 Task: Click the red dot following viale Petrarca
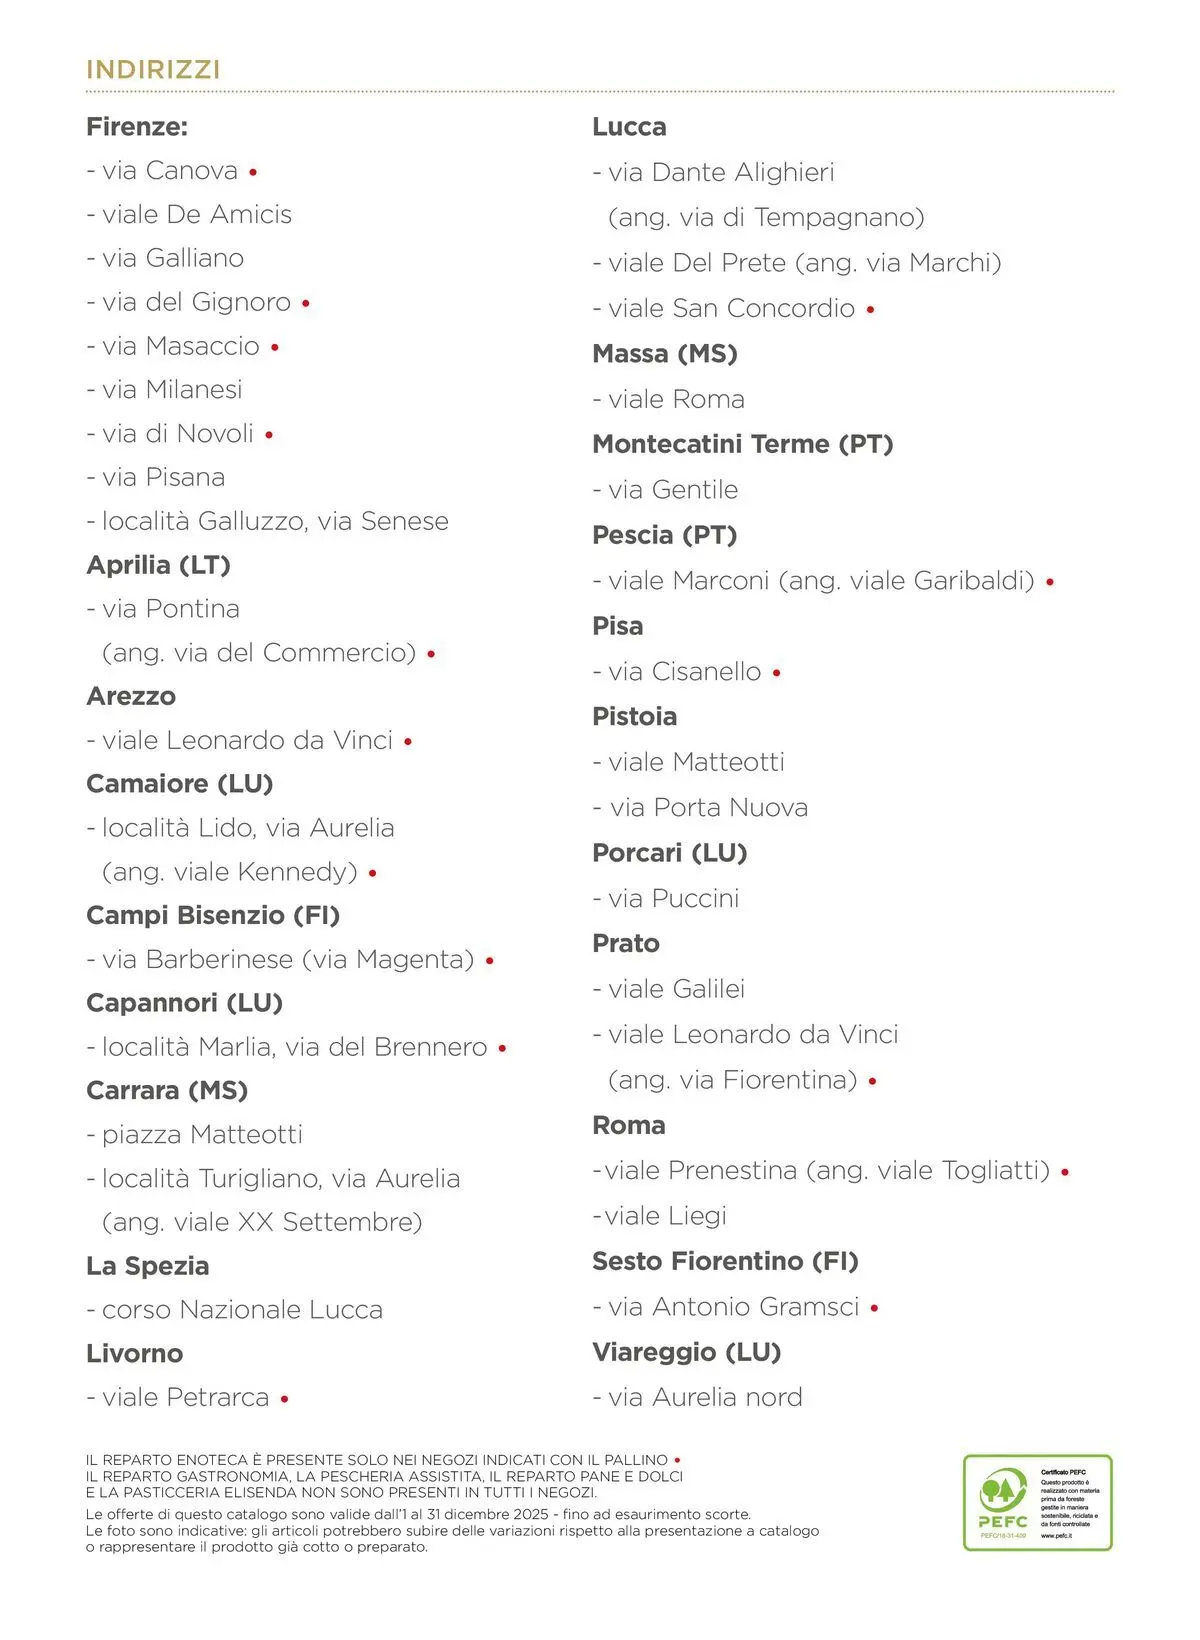[x=285, y=1399]
